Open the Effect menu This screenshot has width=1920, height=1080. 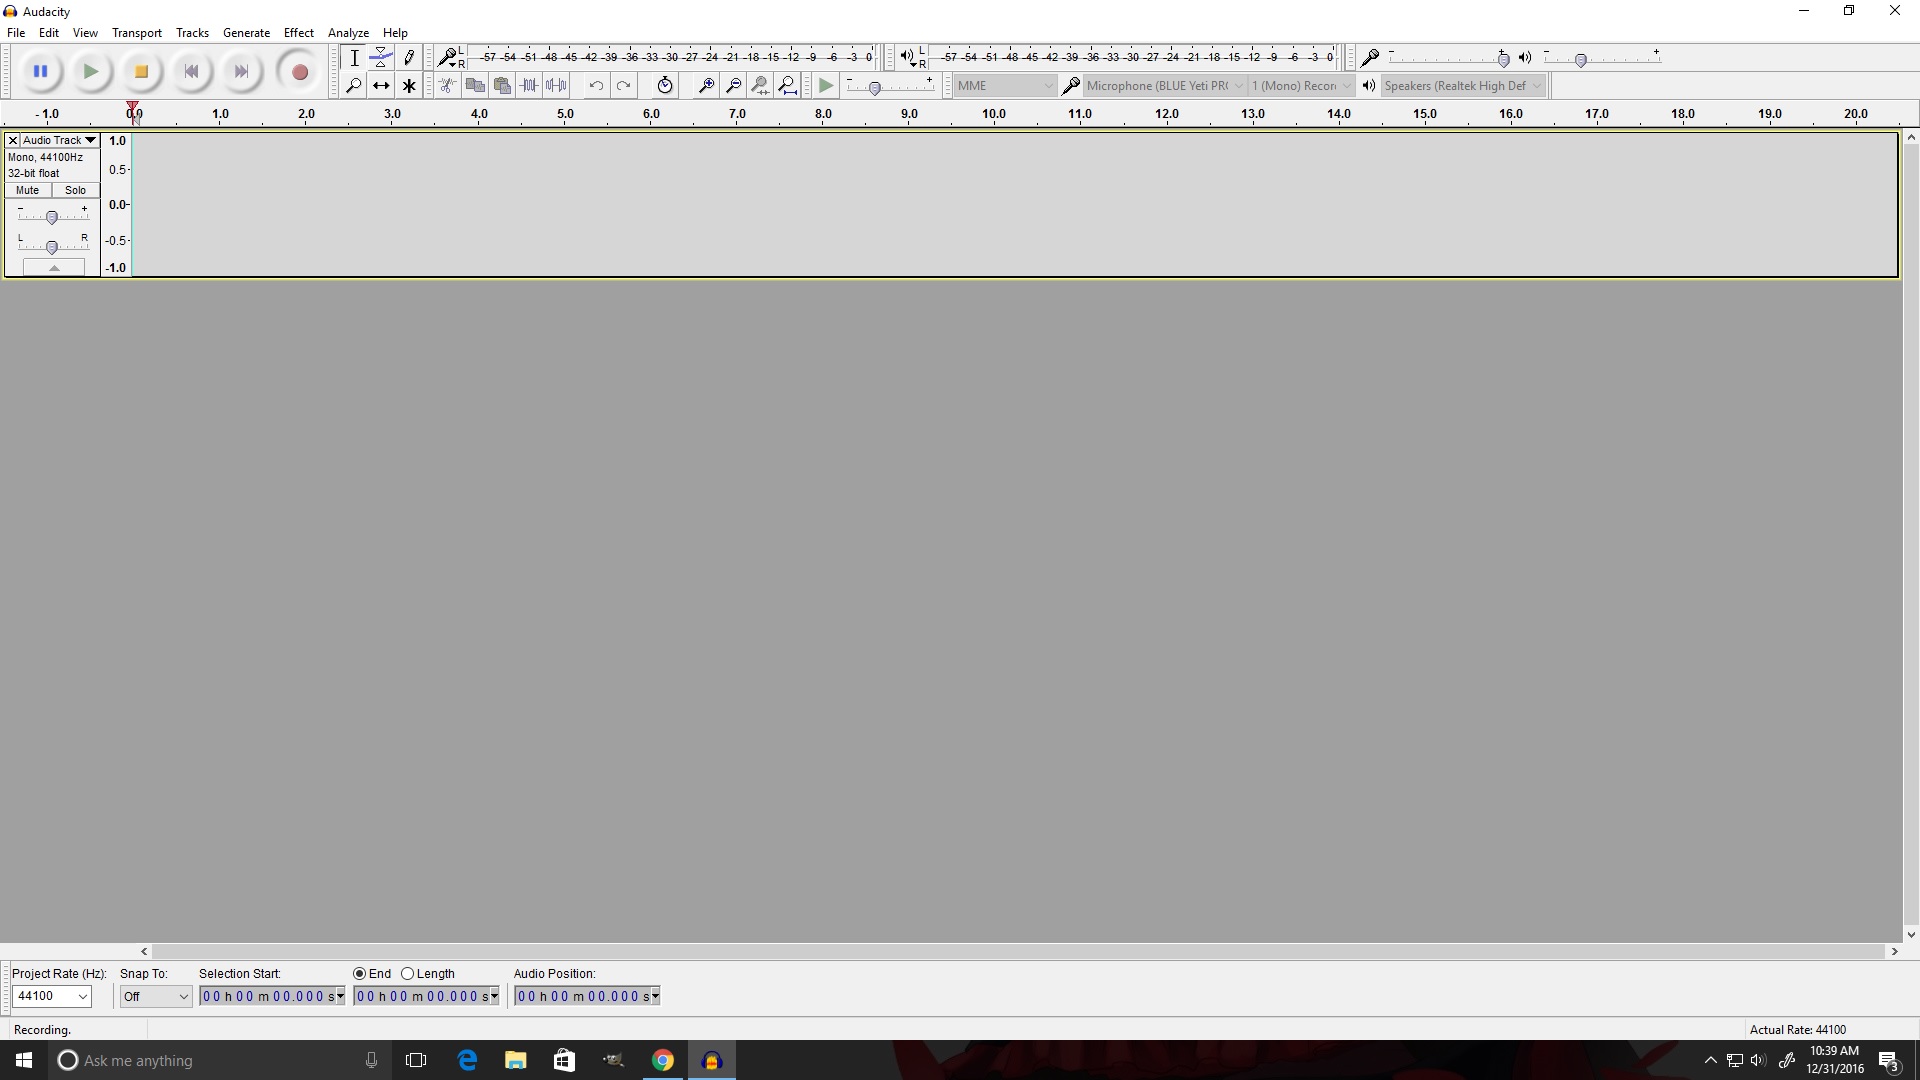point(298,33)
